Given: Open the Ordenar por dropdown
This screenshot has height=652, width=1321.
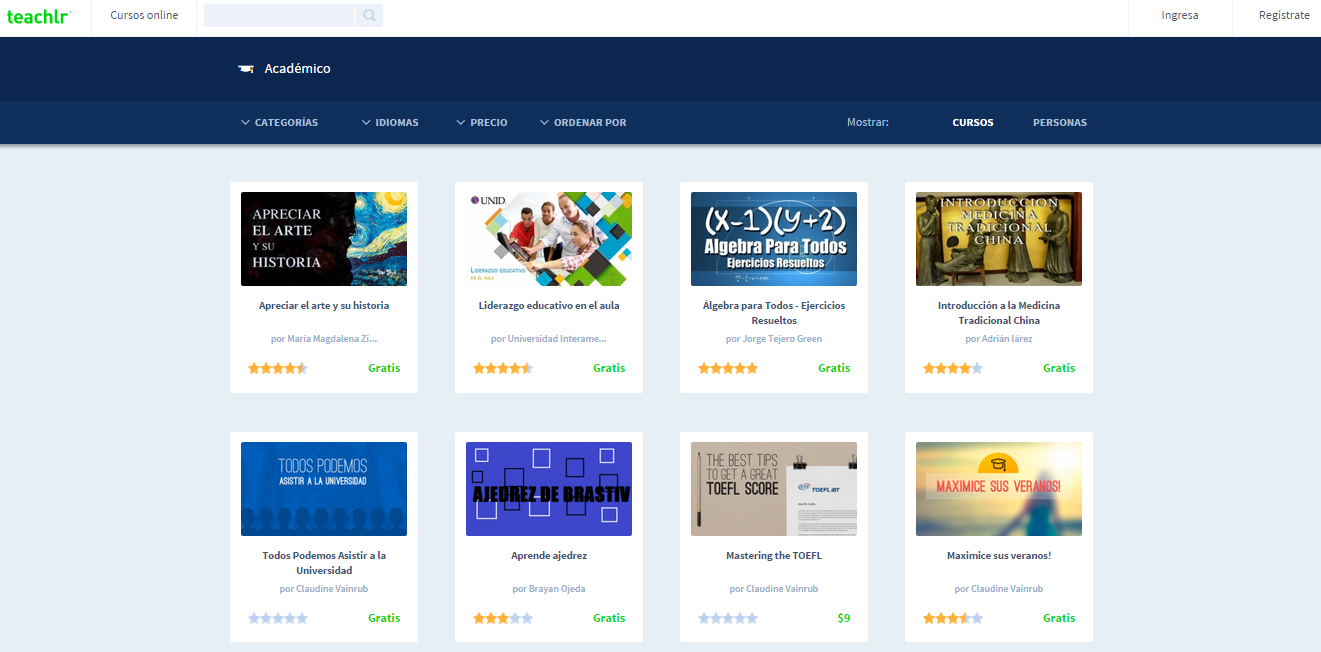Looking at the screenshot, I should tap(583, 123).
